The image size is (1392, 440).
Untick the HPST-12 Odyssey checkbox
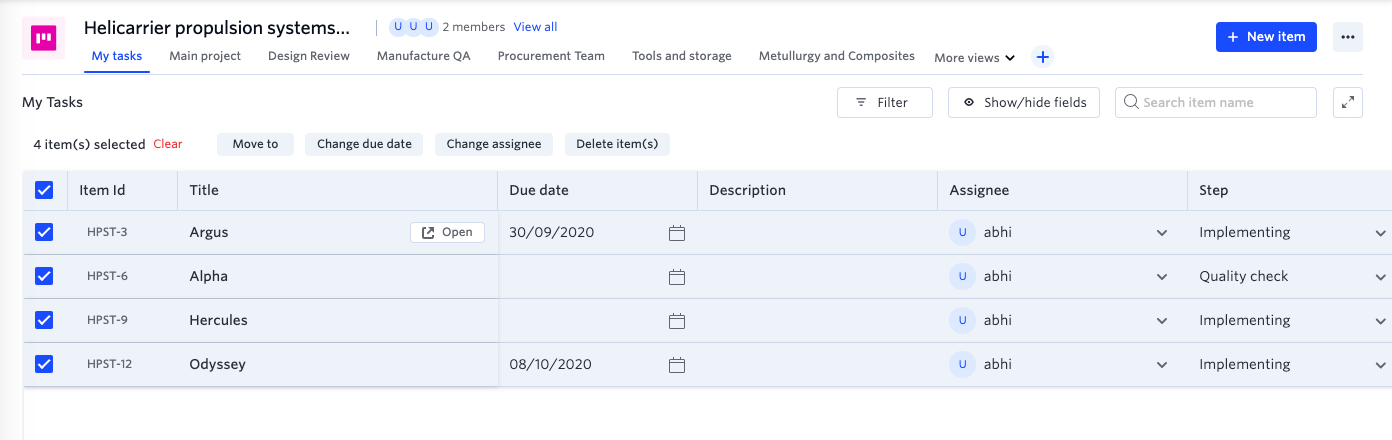pos(44,364)
